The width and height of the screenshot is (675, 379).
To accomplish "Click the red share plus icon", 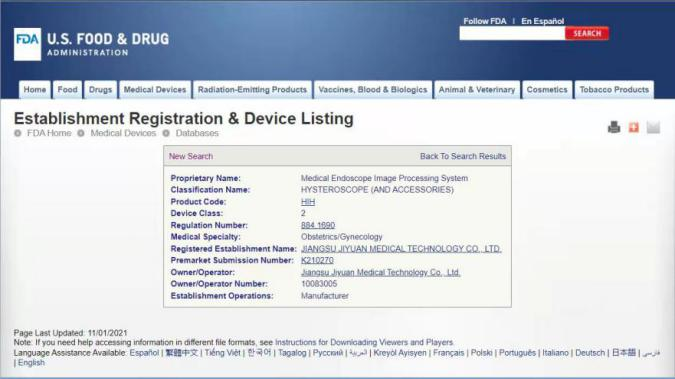I will [x=634, y=127].
